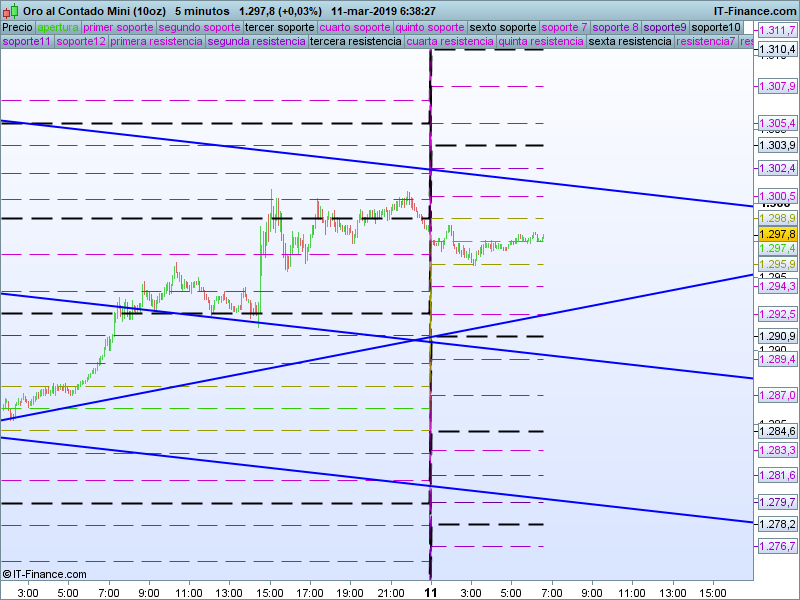
Task: Click the 'primera resistencia' indicator label
Action: point(156,42)
